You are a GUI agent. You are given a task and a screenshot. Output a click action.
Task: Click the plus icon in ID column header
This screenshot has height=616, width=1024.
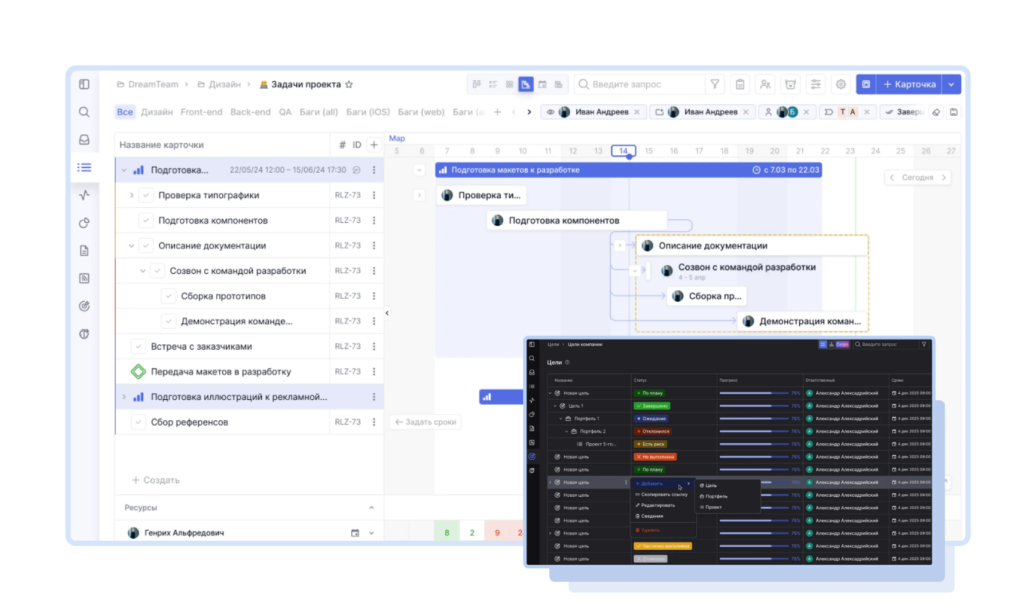(x=374, y=145)
